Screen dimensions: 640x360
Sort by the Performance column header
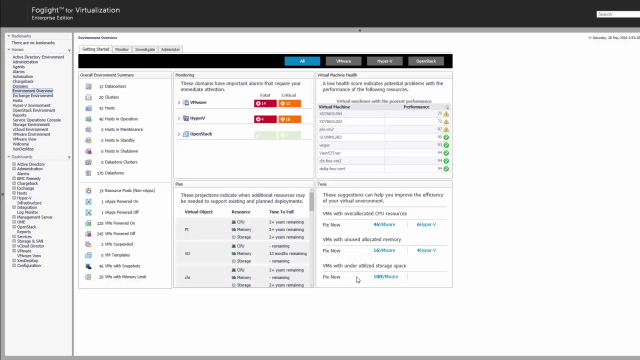coord(416,107)
